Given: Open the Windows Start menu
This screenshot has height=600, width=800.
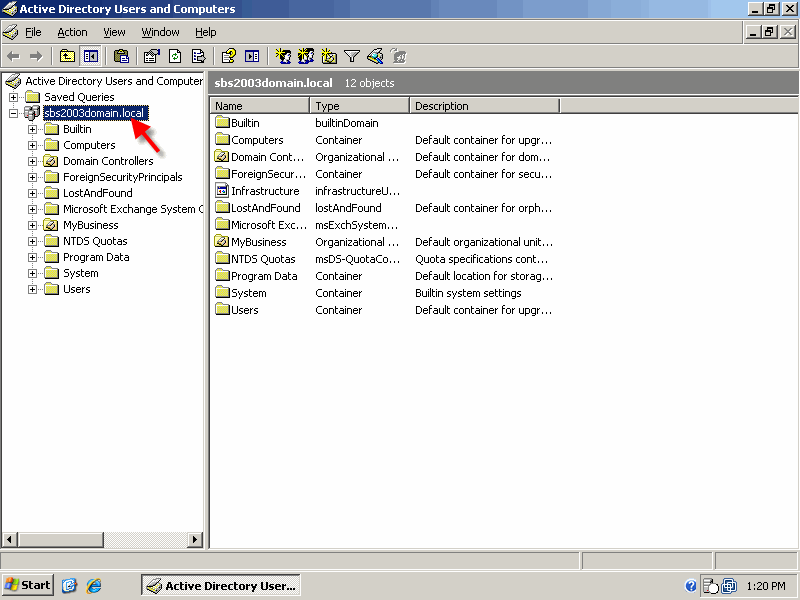Looking at the screenshot, I should [28, 585].
